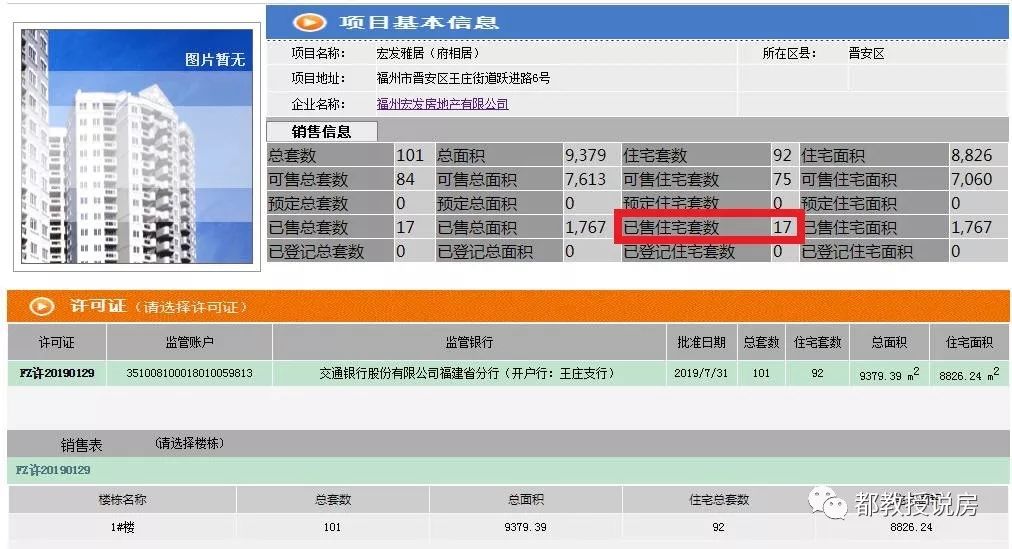Click value 8826.24 in 1#楼 row

pyautogui.click(x=911, y=527)
